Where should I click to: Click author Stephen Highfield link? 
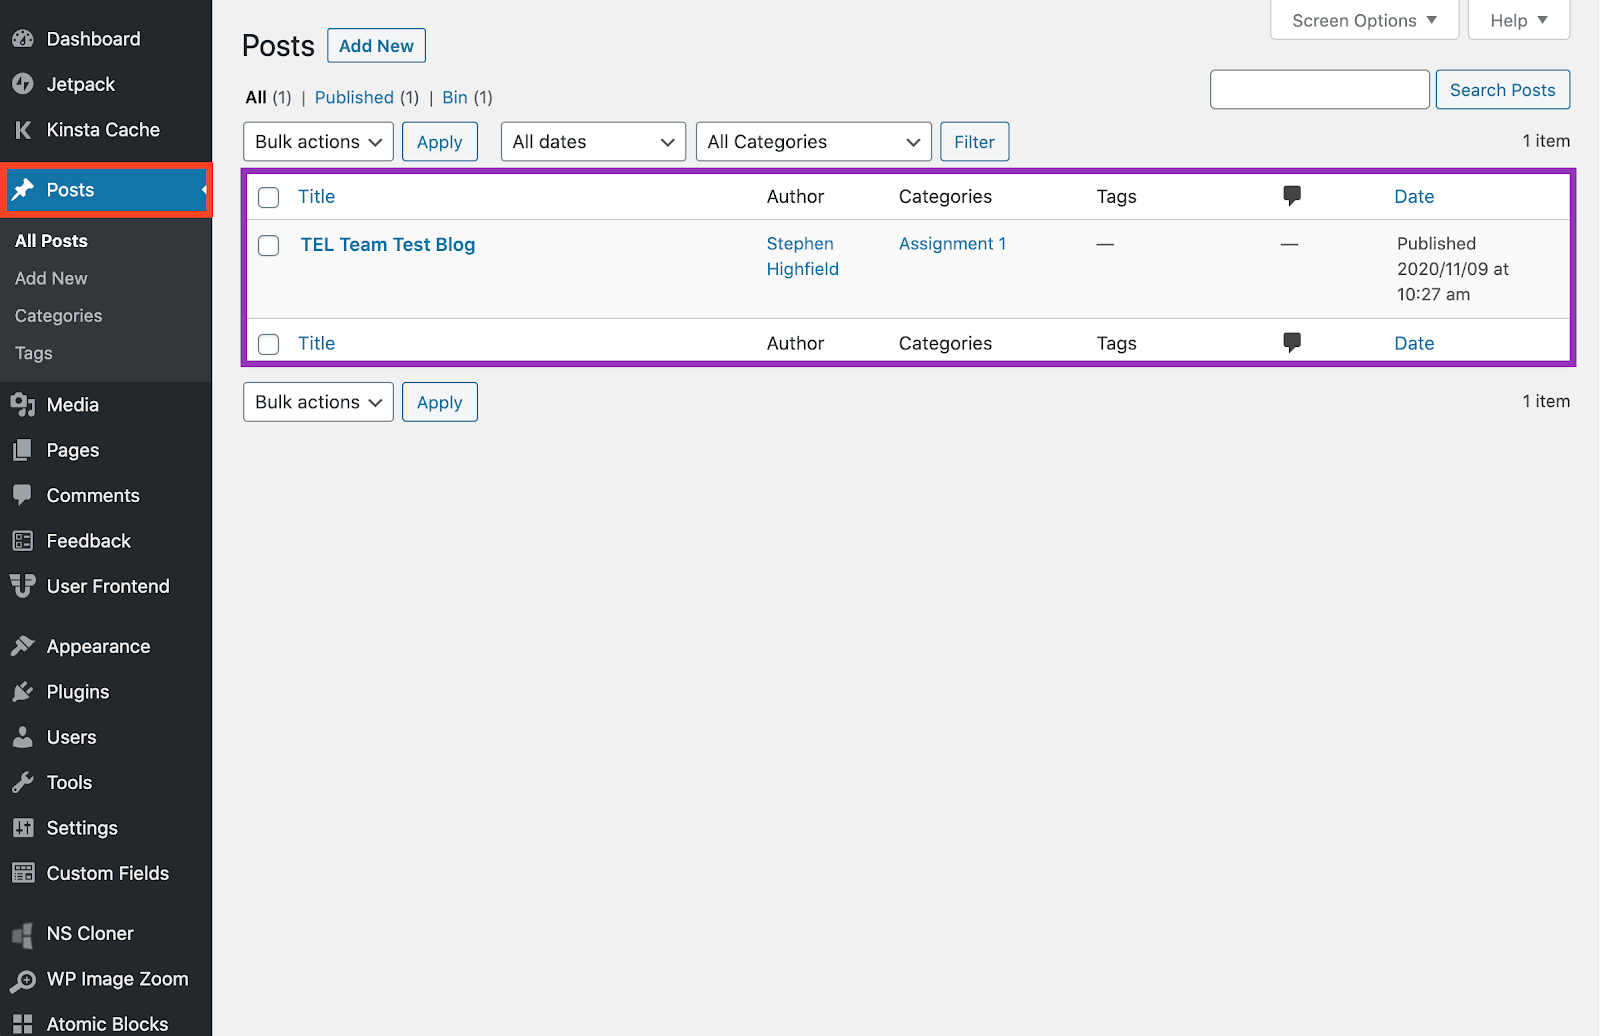coord(803,257)
